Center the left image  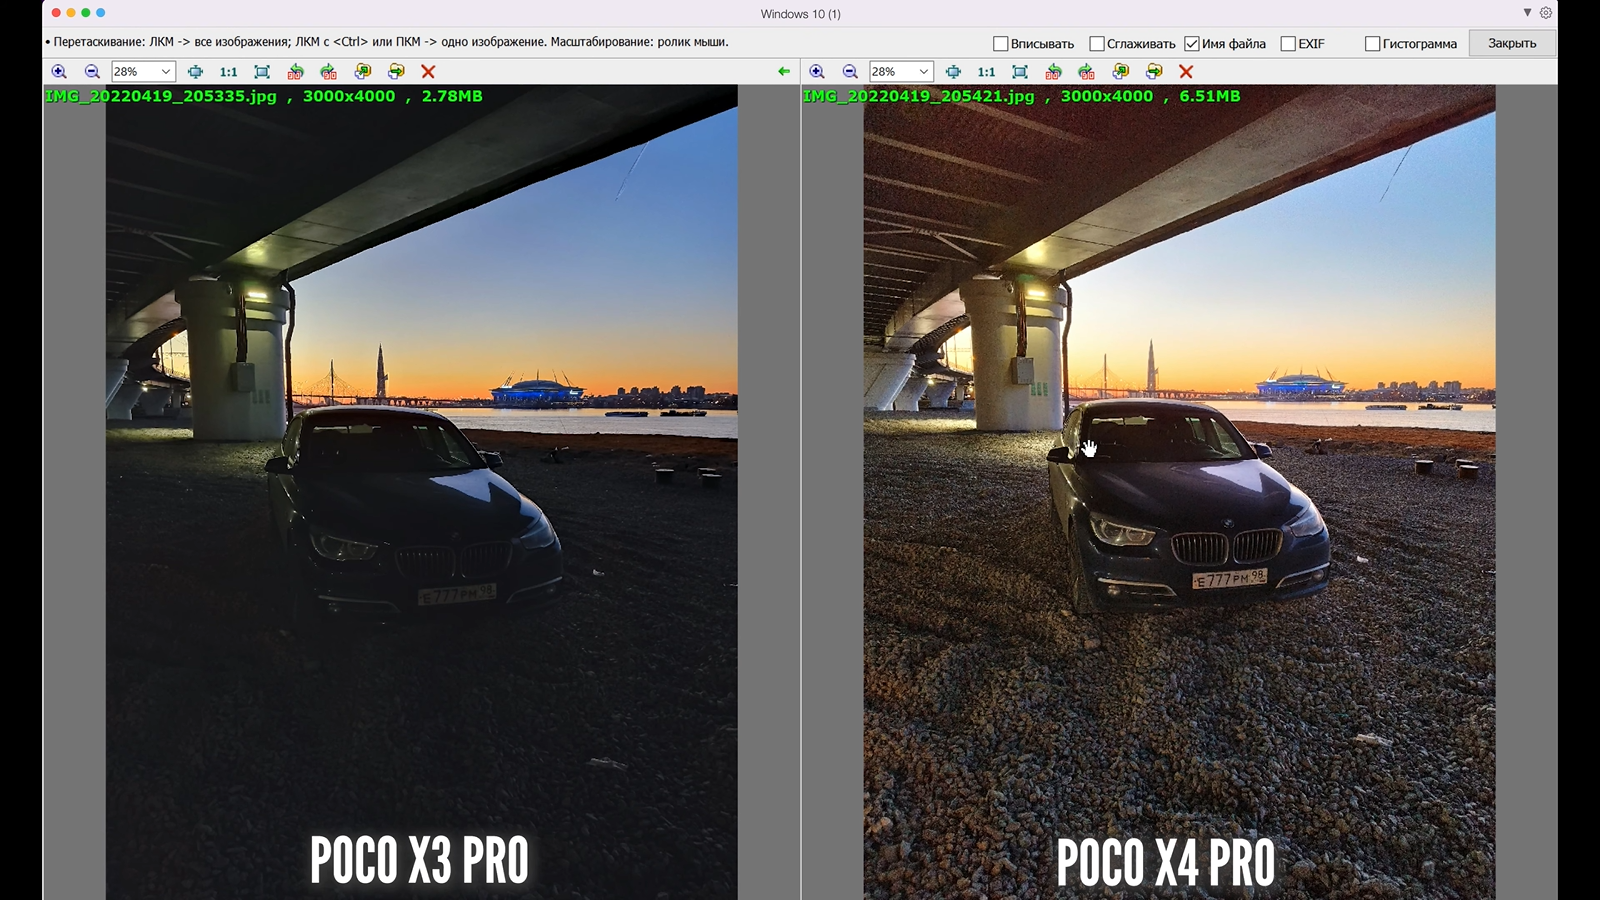[195, 72]
